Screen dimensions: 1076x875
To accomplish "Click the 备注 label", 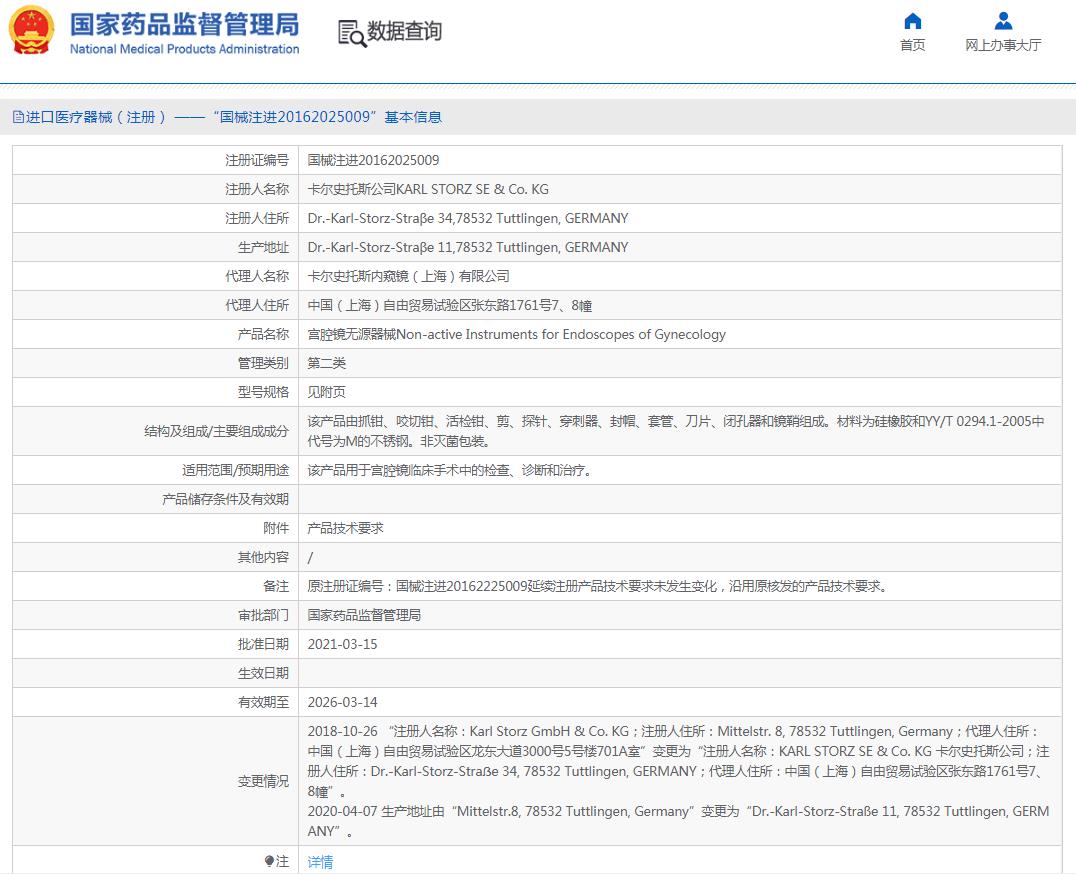I will tap(277, 586).
